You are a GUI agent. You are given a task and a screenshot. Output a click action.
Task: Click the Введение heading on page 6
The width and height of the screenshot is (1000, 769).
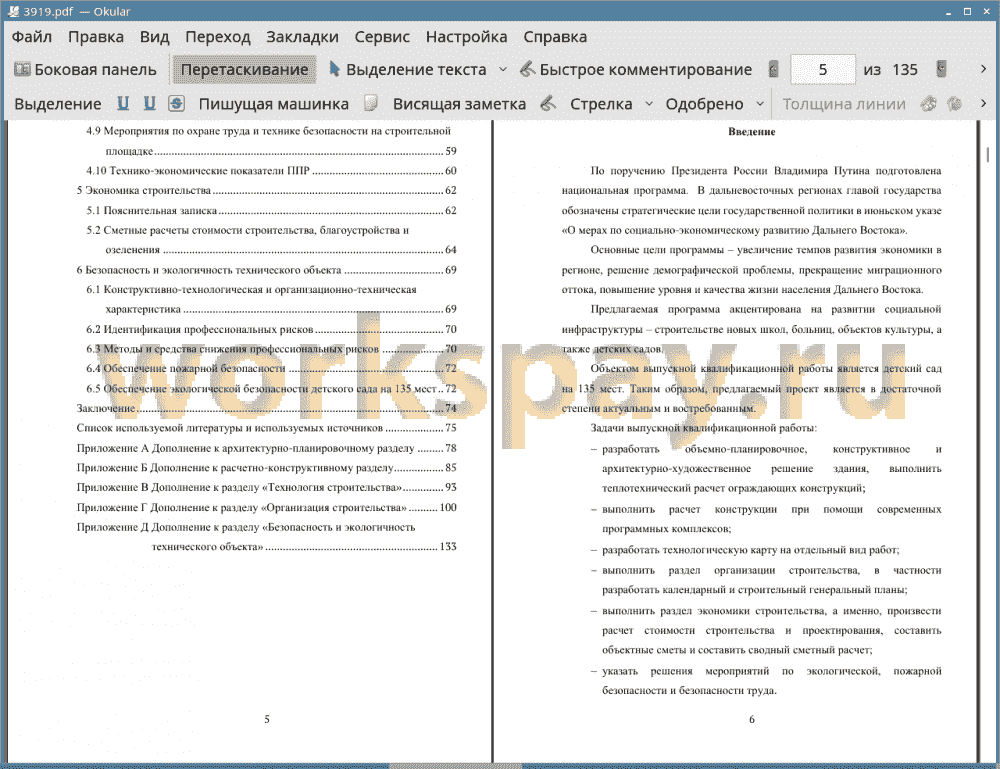pos(751,131)
